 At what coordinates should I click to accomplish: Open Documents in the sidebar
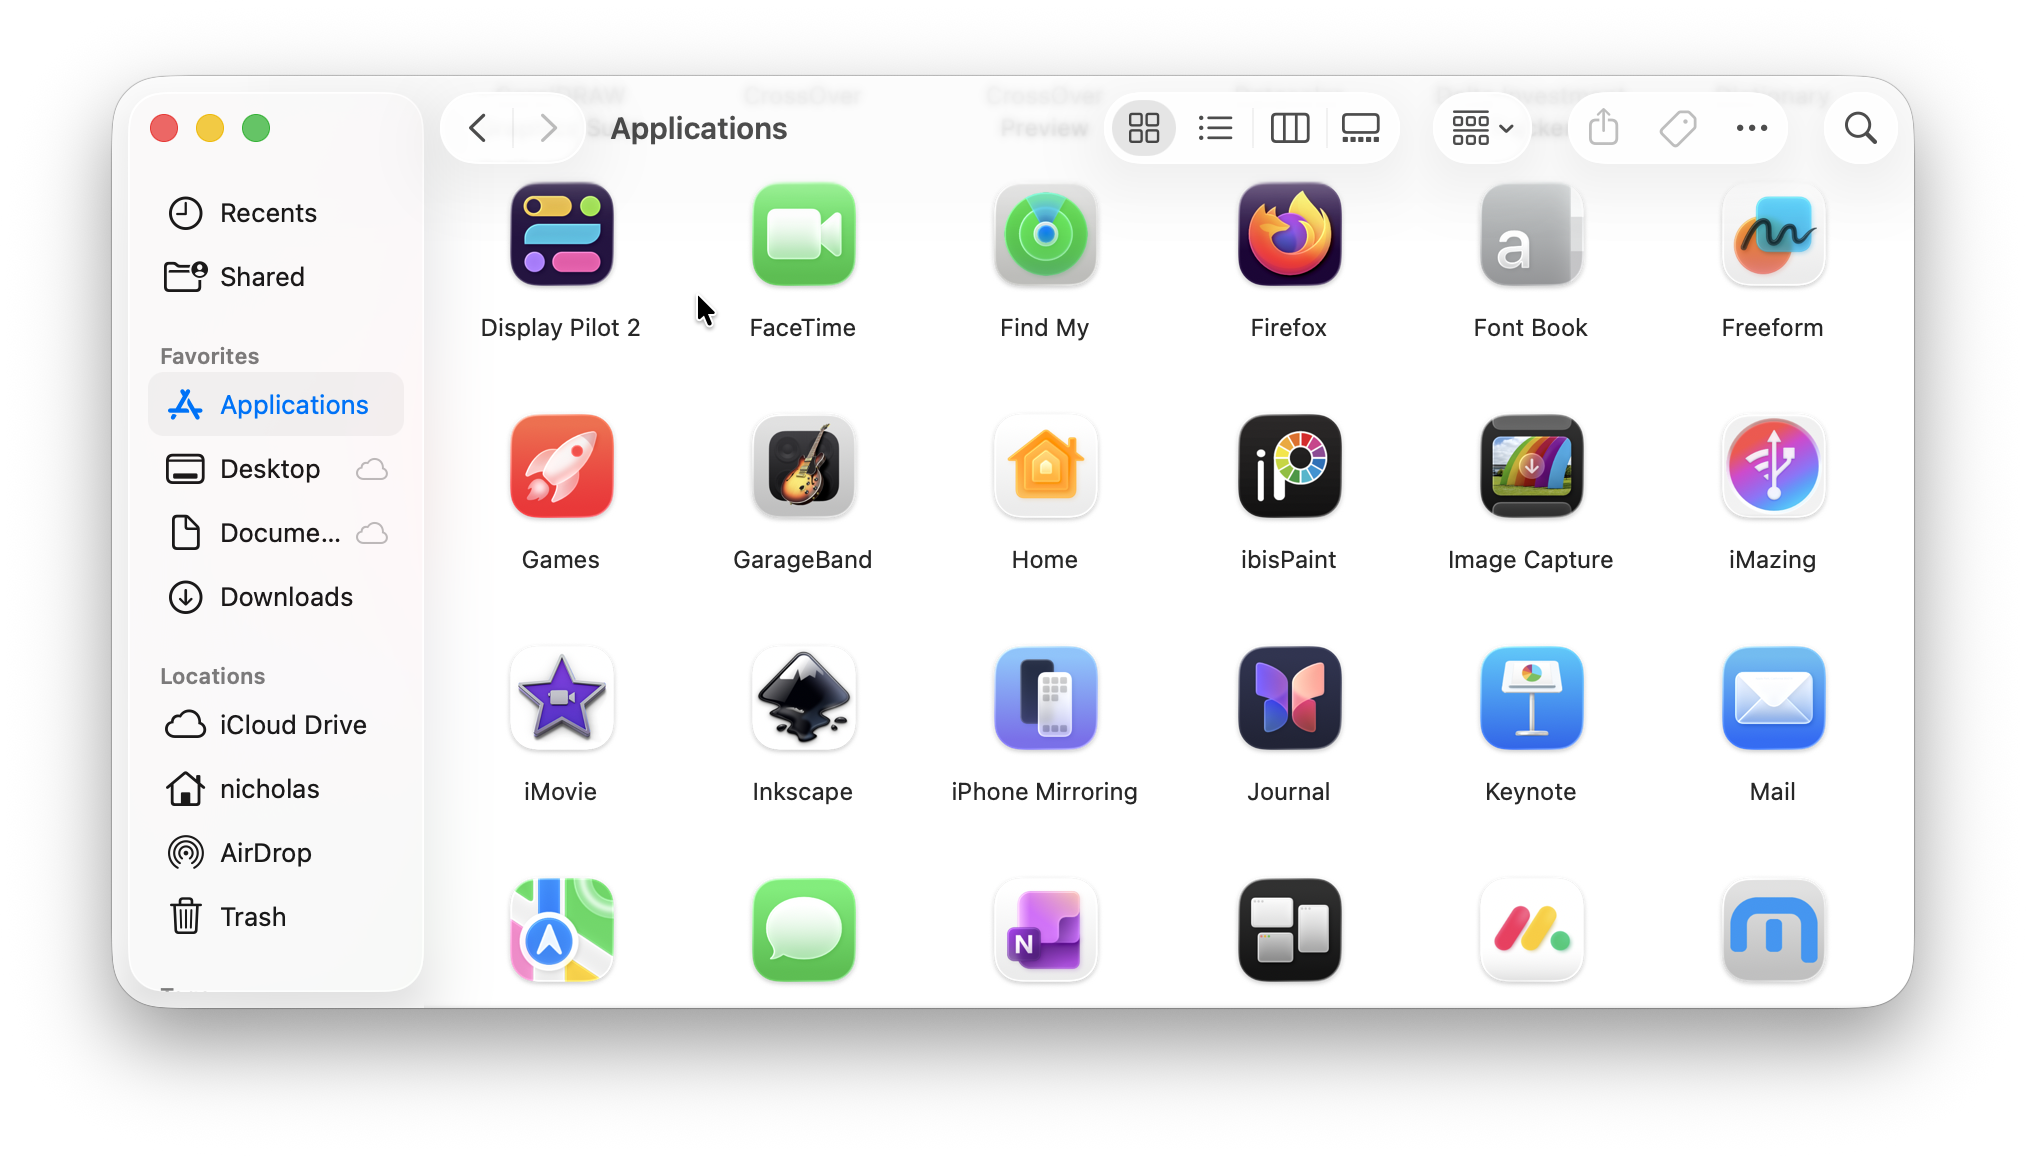(x=276, y=533)
